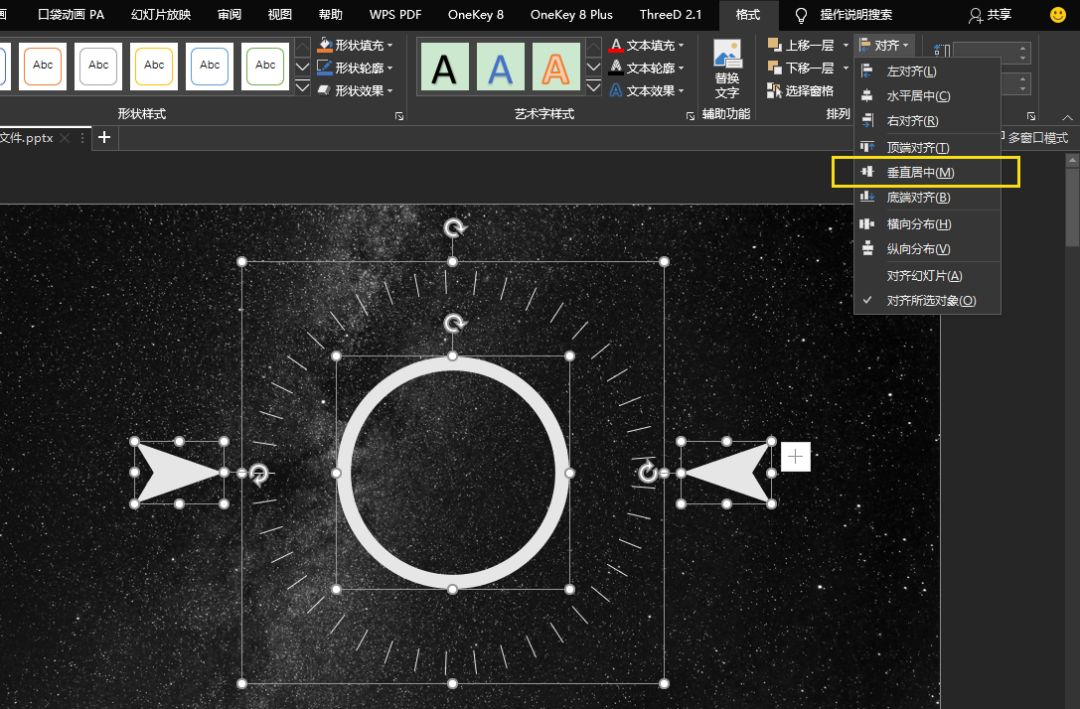
Task: Switch to the OneKey 8 Plus tab
Action: pos(572,14)
